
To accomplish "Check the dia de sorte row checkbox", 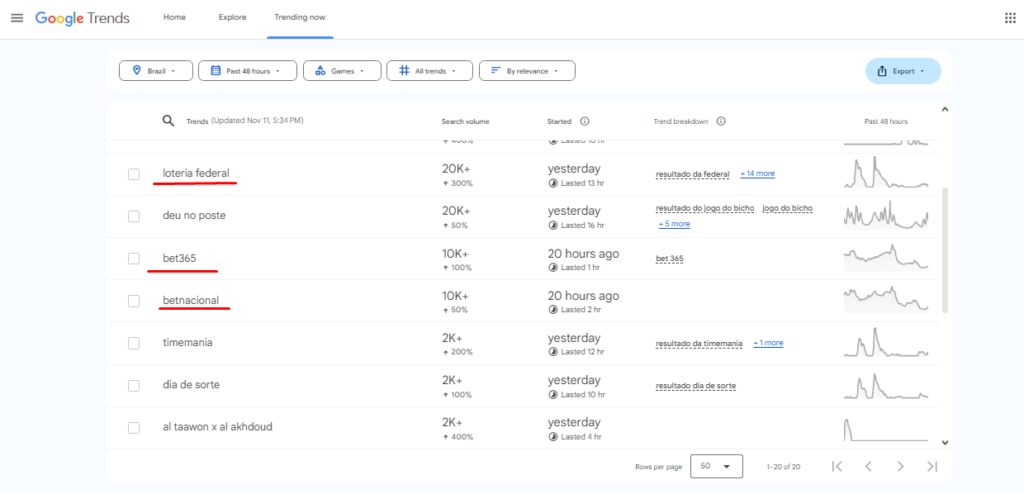I will tap(134, 386).
